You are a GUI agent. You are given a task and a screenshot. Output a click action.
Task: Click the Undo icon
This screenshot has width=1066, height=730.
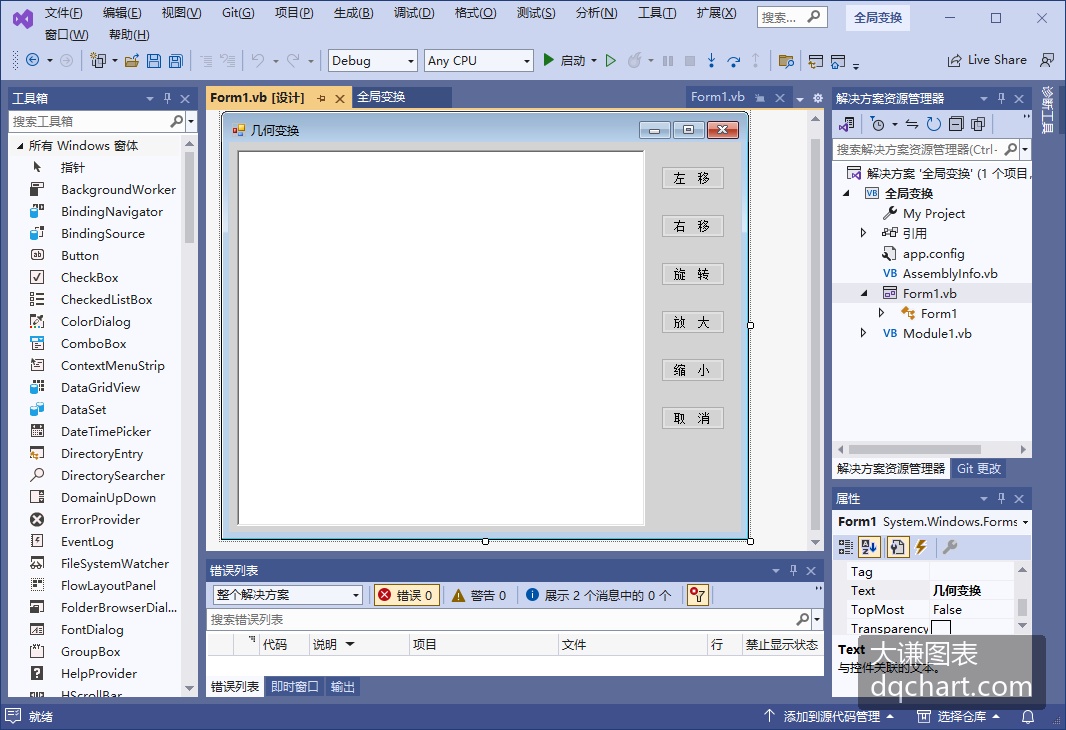(x=258, y=60)
